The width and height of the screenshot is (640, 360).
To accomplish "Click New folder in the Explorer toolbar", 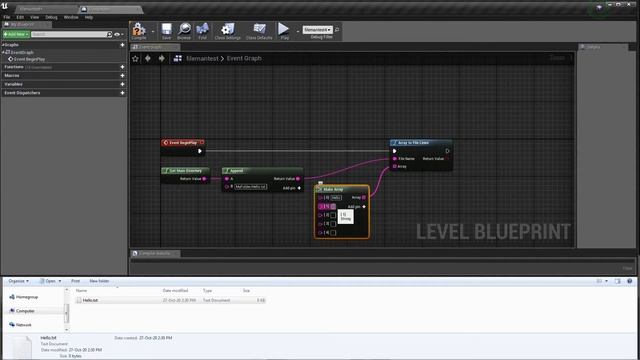I will point(99,281).
